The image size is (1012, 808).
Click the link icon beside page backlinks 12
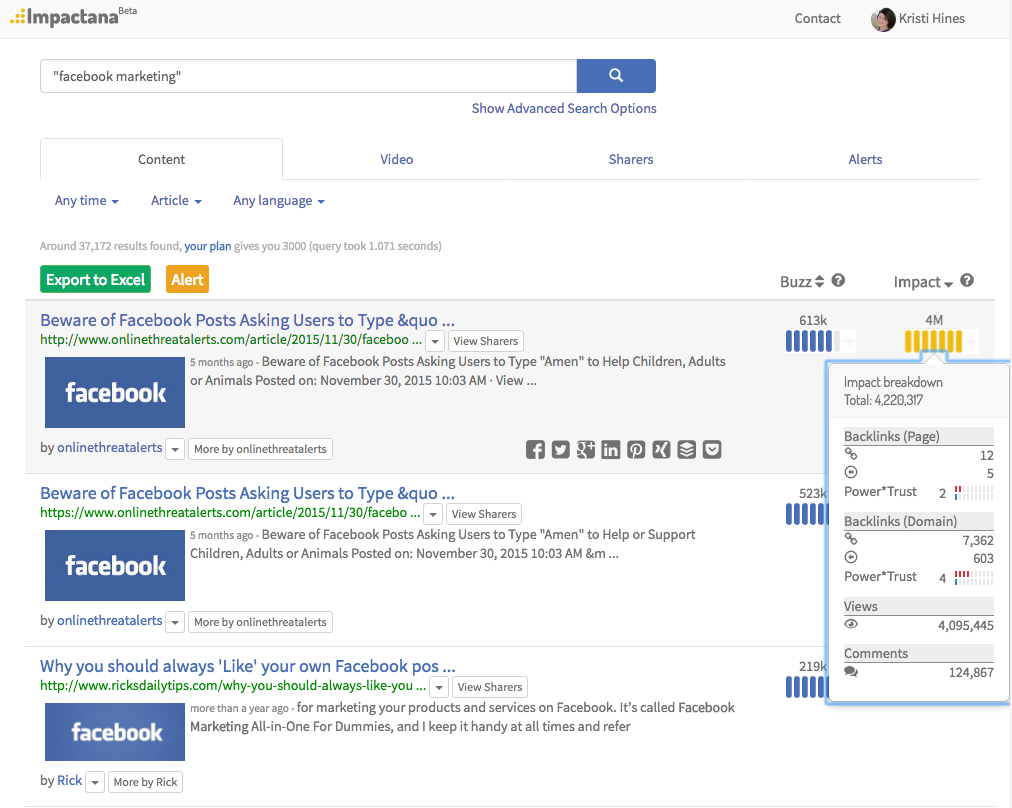click(851, 454)
